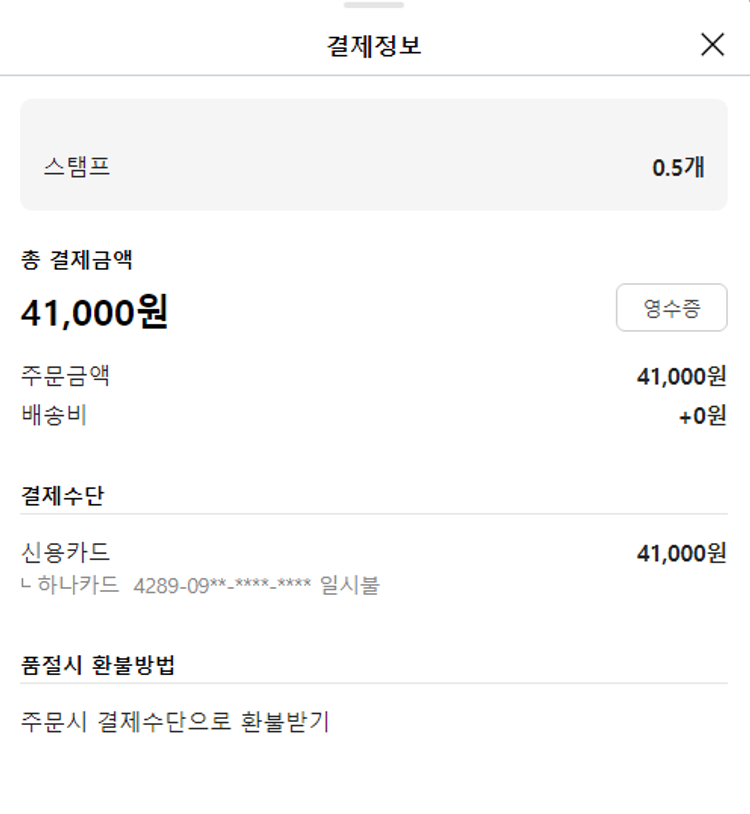Screen dimensions: 750x814
Task: Click the +0원 shipping fee value
Action: [702, 416]
